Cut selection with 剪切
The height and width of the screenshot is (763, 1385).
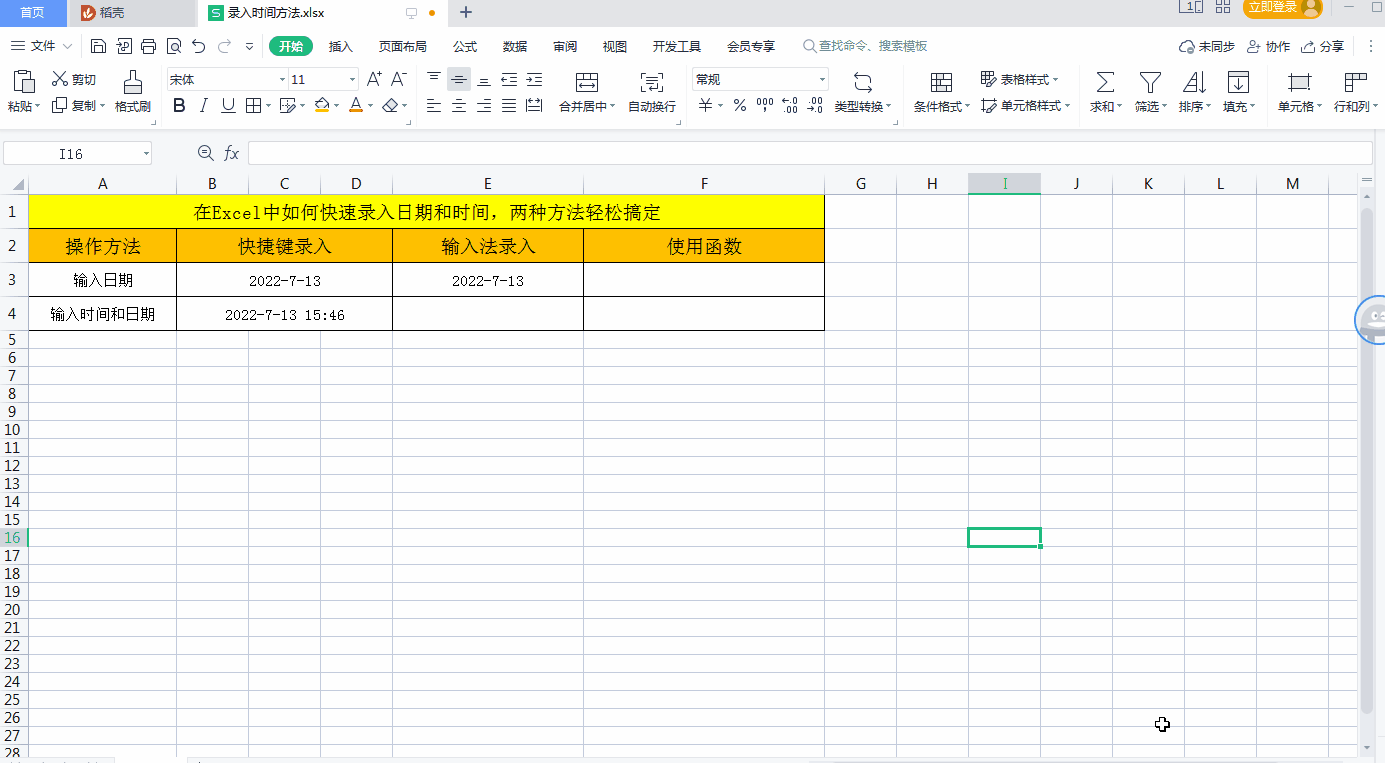coord(74,79)
